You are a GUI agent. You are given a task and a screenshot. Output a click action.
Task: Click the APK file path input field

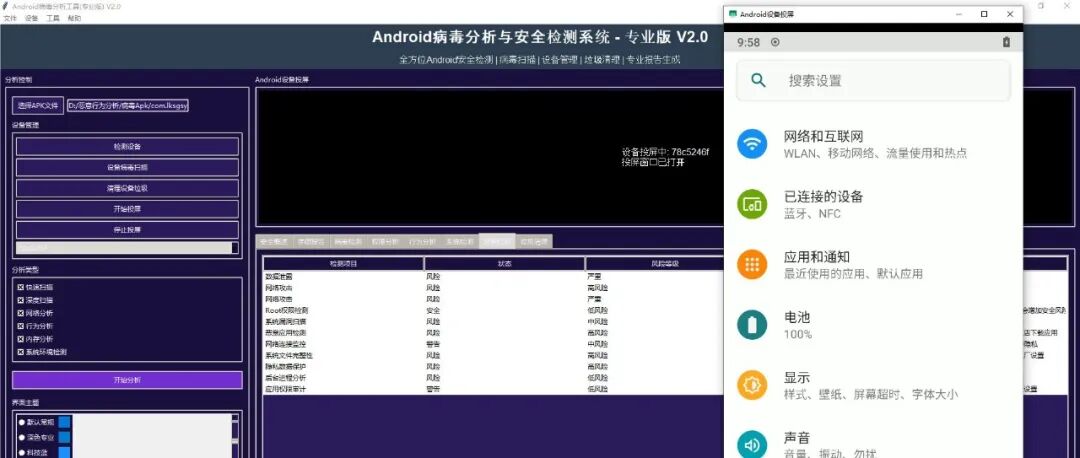click(x=128, y=105)
